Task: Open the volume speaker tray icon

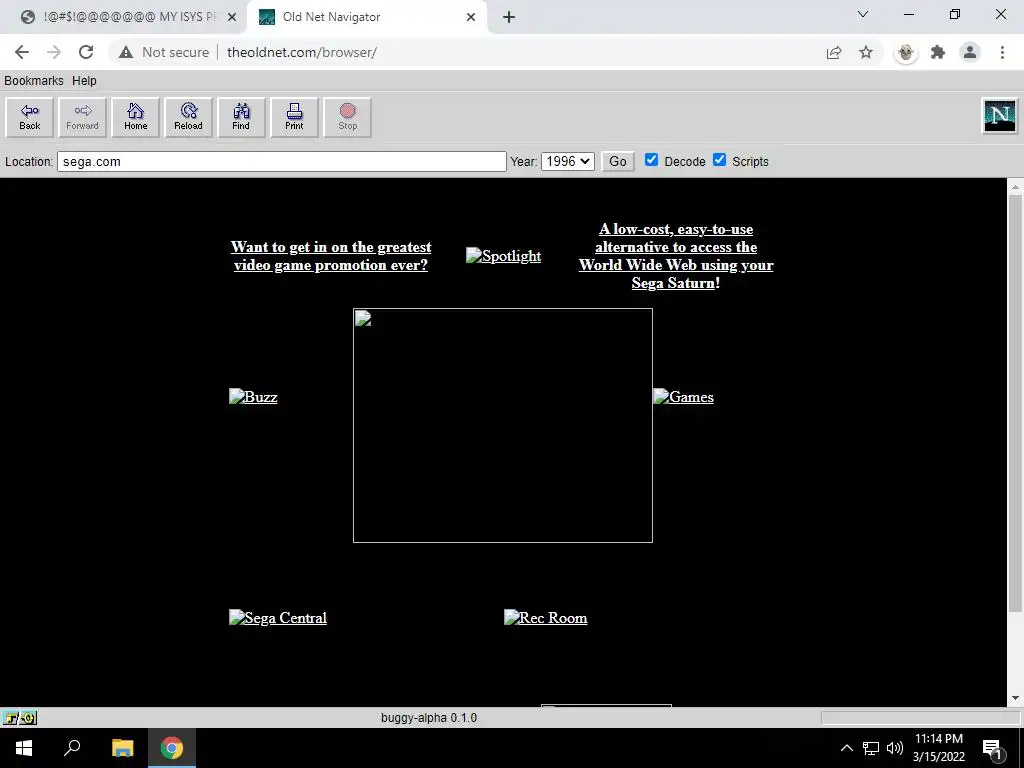Action: (895, 748)
